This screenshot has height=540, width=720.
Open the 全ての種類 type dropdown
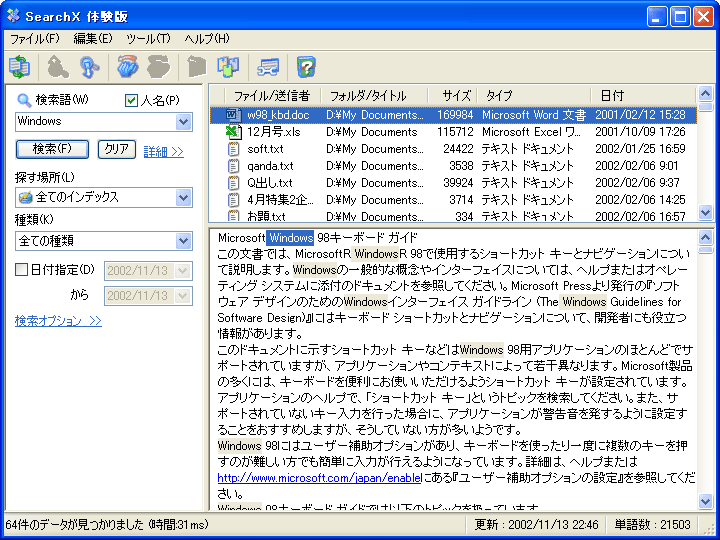[x=183, y=241]
